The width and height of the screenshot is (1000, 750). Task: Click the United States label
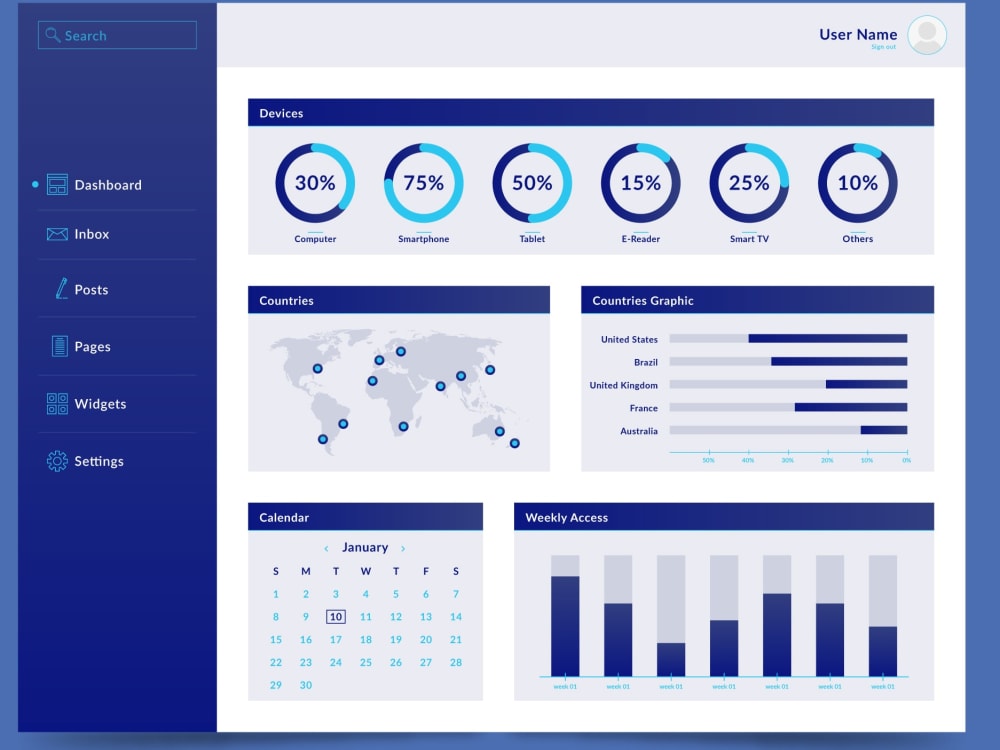(629, 339)
